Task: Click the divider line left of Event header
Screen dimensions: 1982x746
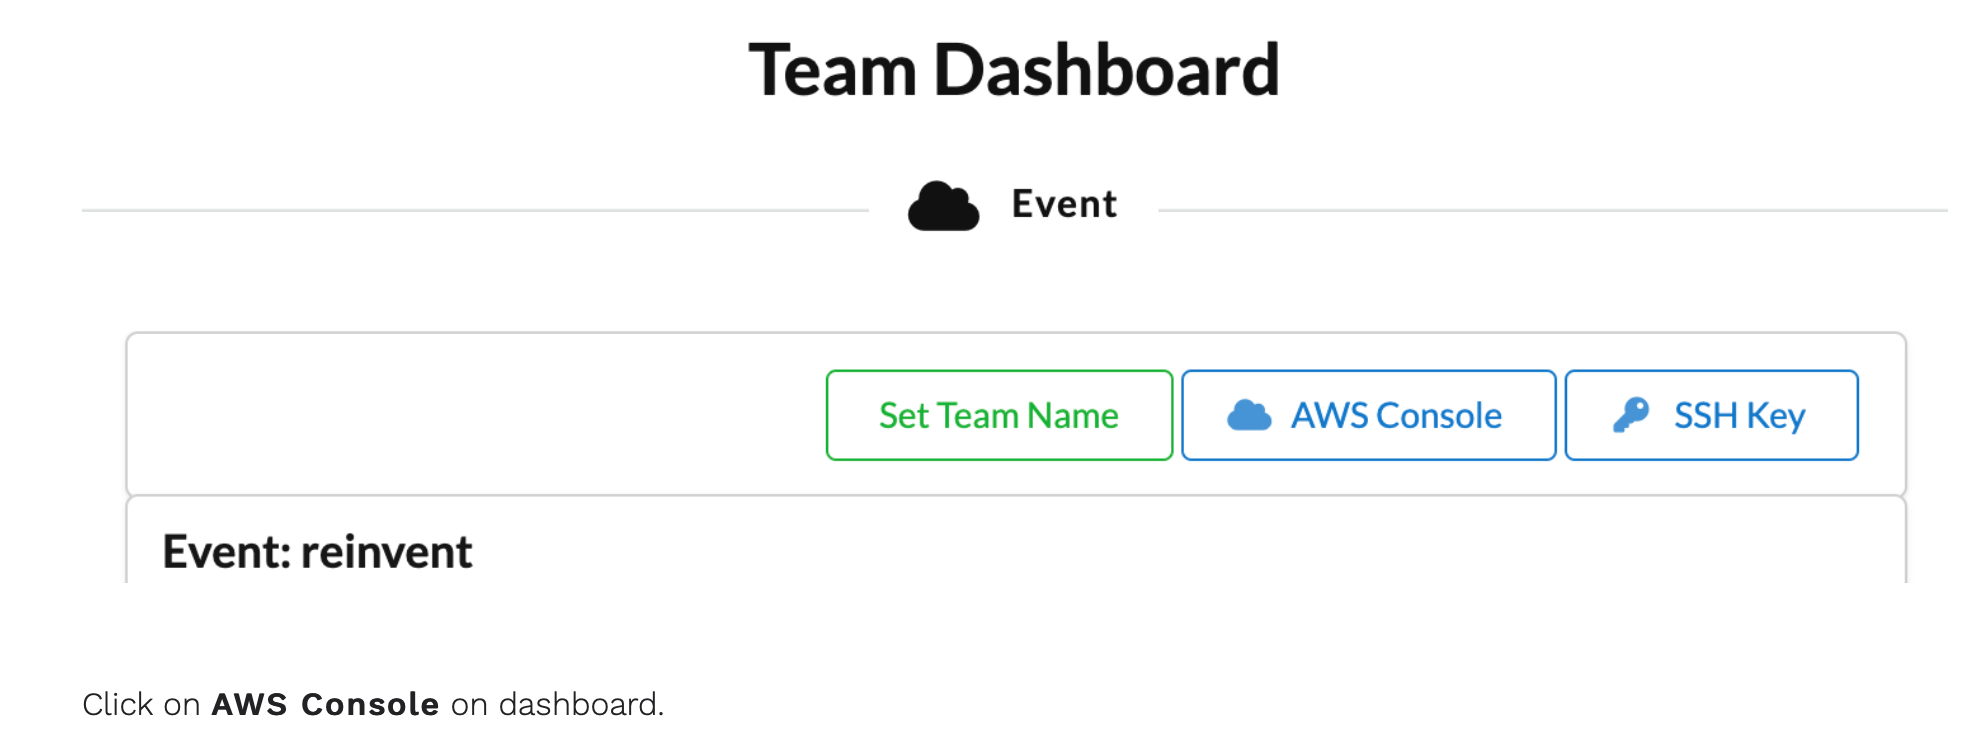Action: click(475, 210)
